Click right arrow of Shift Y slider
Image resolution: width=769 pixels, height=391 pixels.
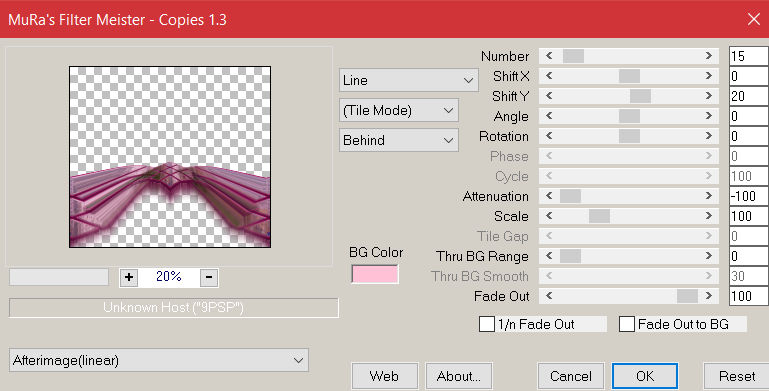[709, 96]
